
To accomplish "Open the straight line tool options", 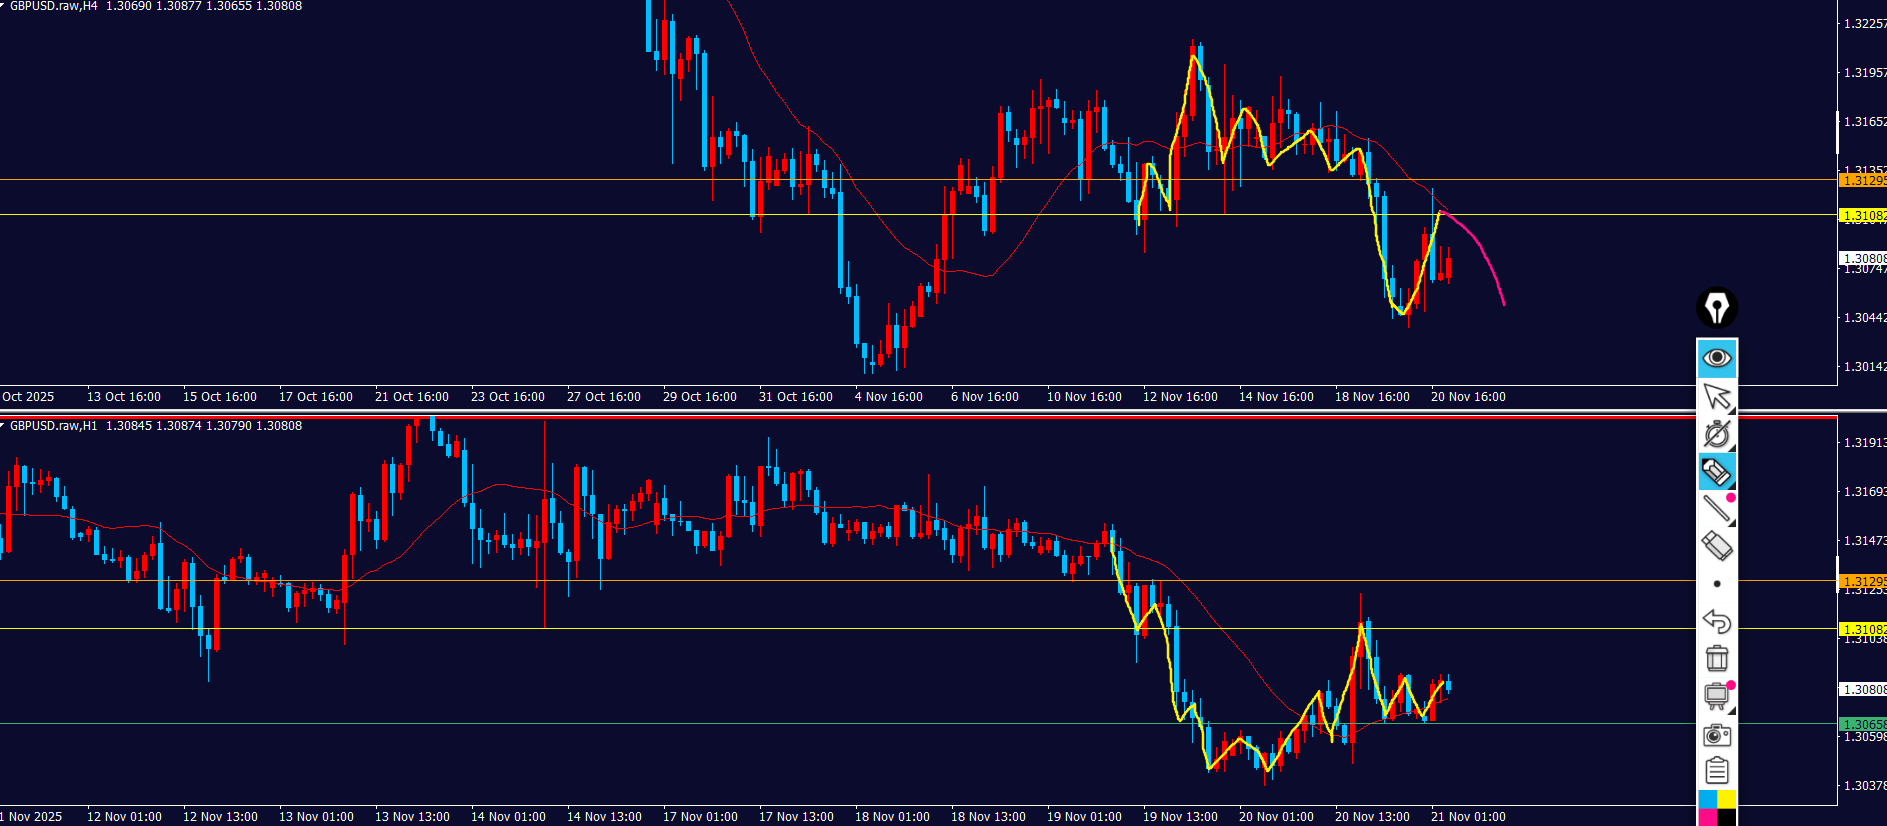I will tap(1716, 508).
